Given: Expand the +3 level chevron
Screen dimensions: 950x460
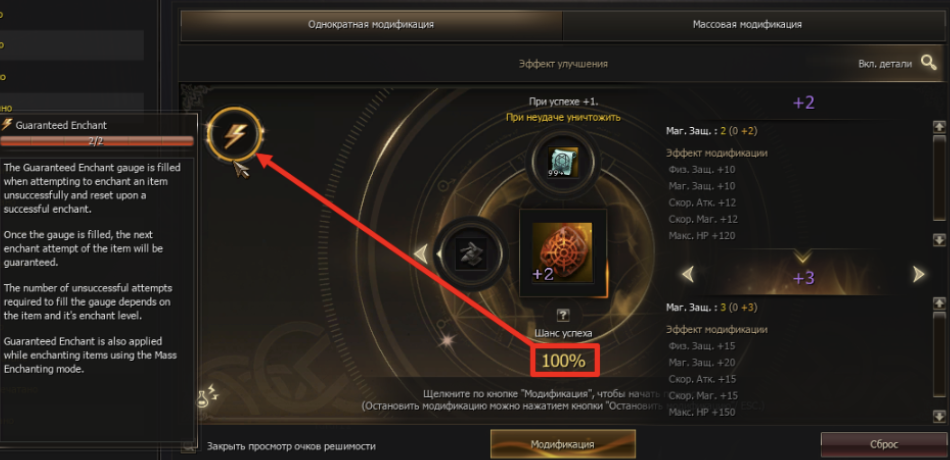Looking at the screenshot, I should click(x=803, y=256).
